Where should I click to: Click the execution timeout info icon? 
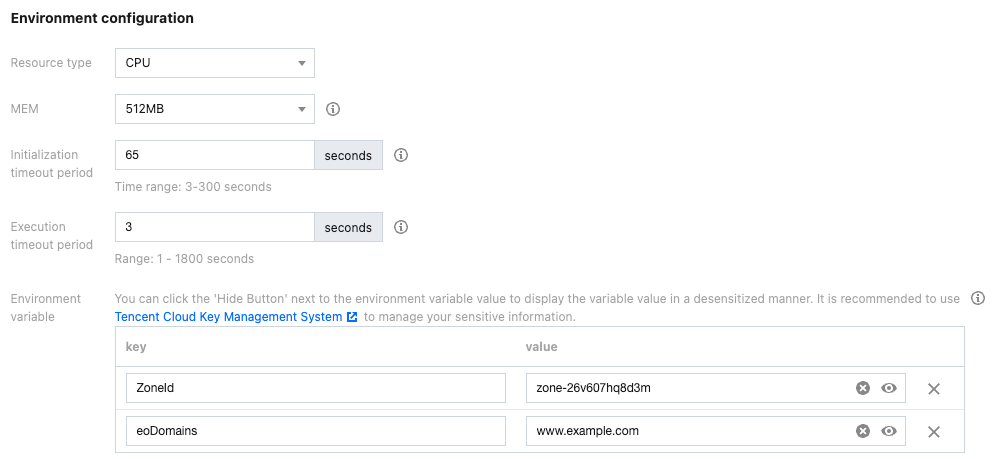pos(401,228)
